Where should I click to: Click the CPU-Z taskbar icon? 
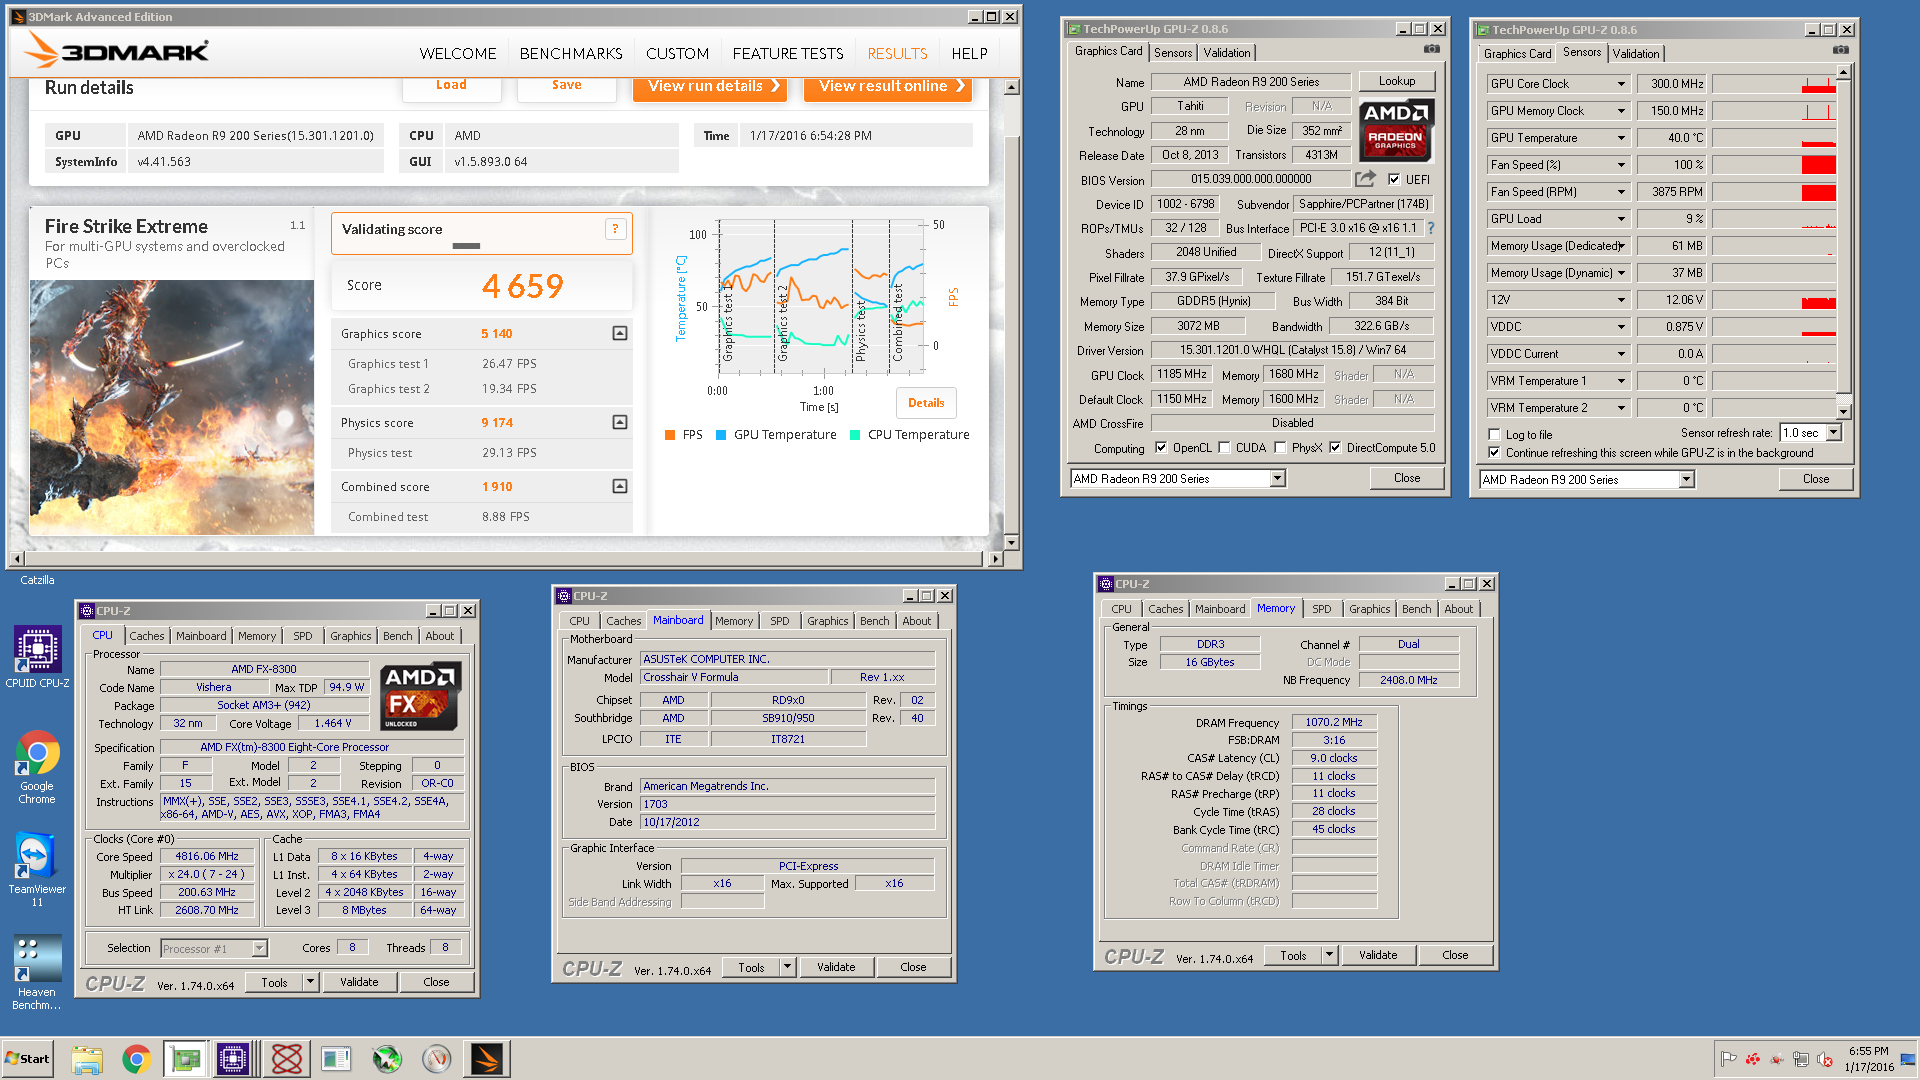(x=233, y=1059)
